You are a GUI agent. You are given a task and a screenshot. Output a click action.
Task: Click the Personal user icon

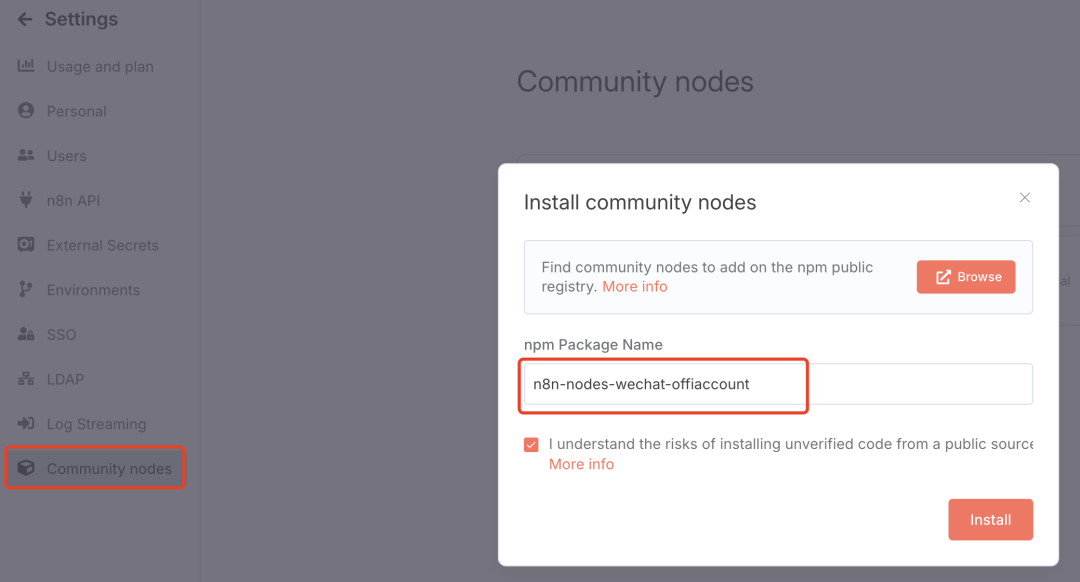pos(26,111)
